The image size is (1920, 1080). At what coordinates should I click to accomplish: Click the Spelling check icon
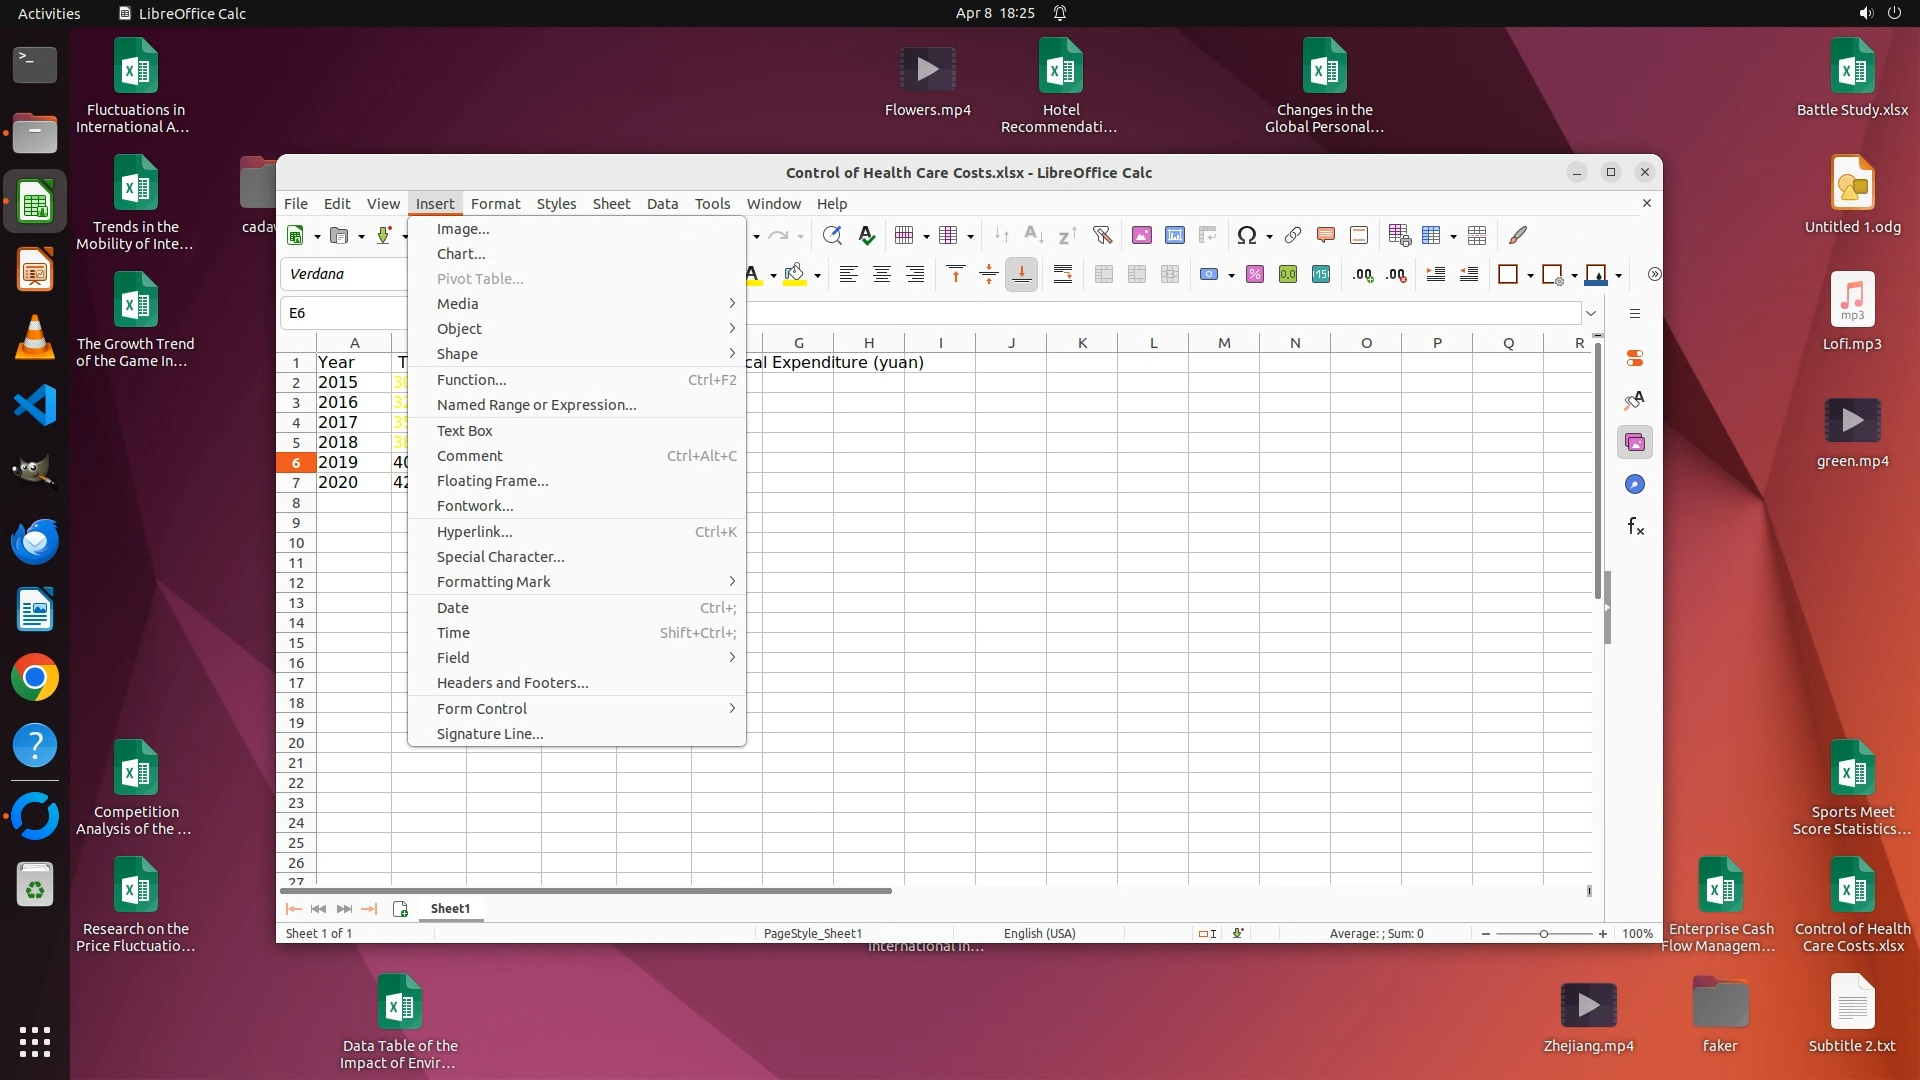tap(867, 236)
